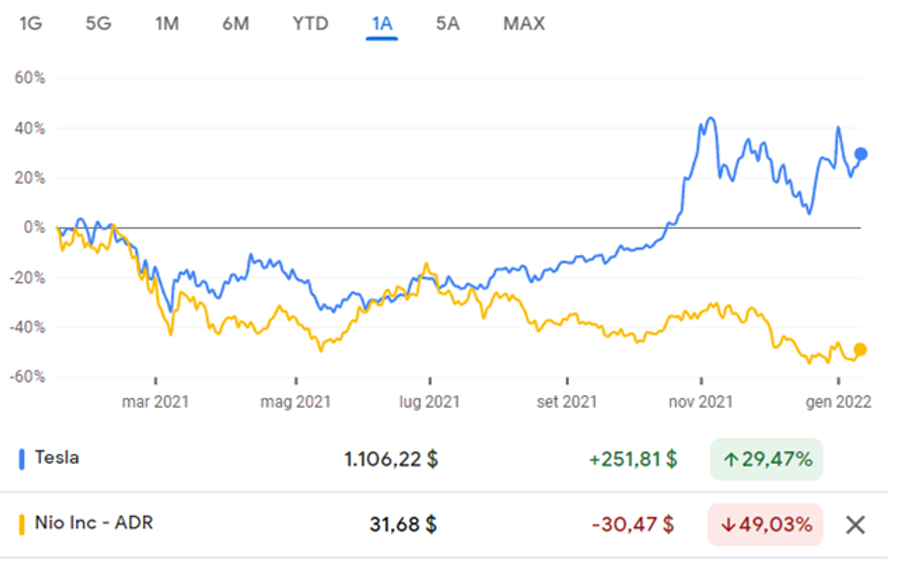Switch to the 6M range tab

236,24
